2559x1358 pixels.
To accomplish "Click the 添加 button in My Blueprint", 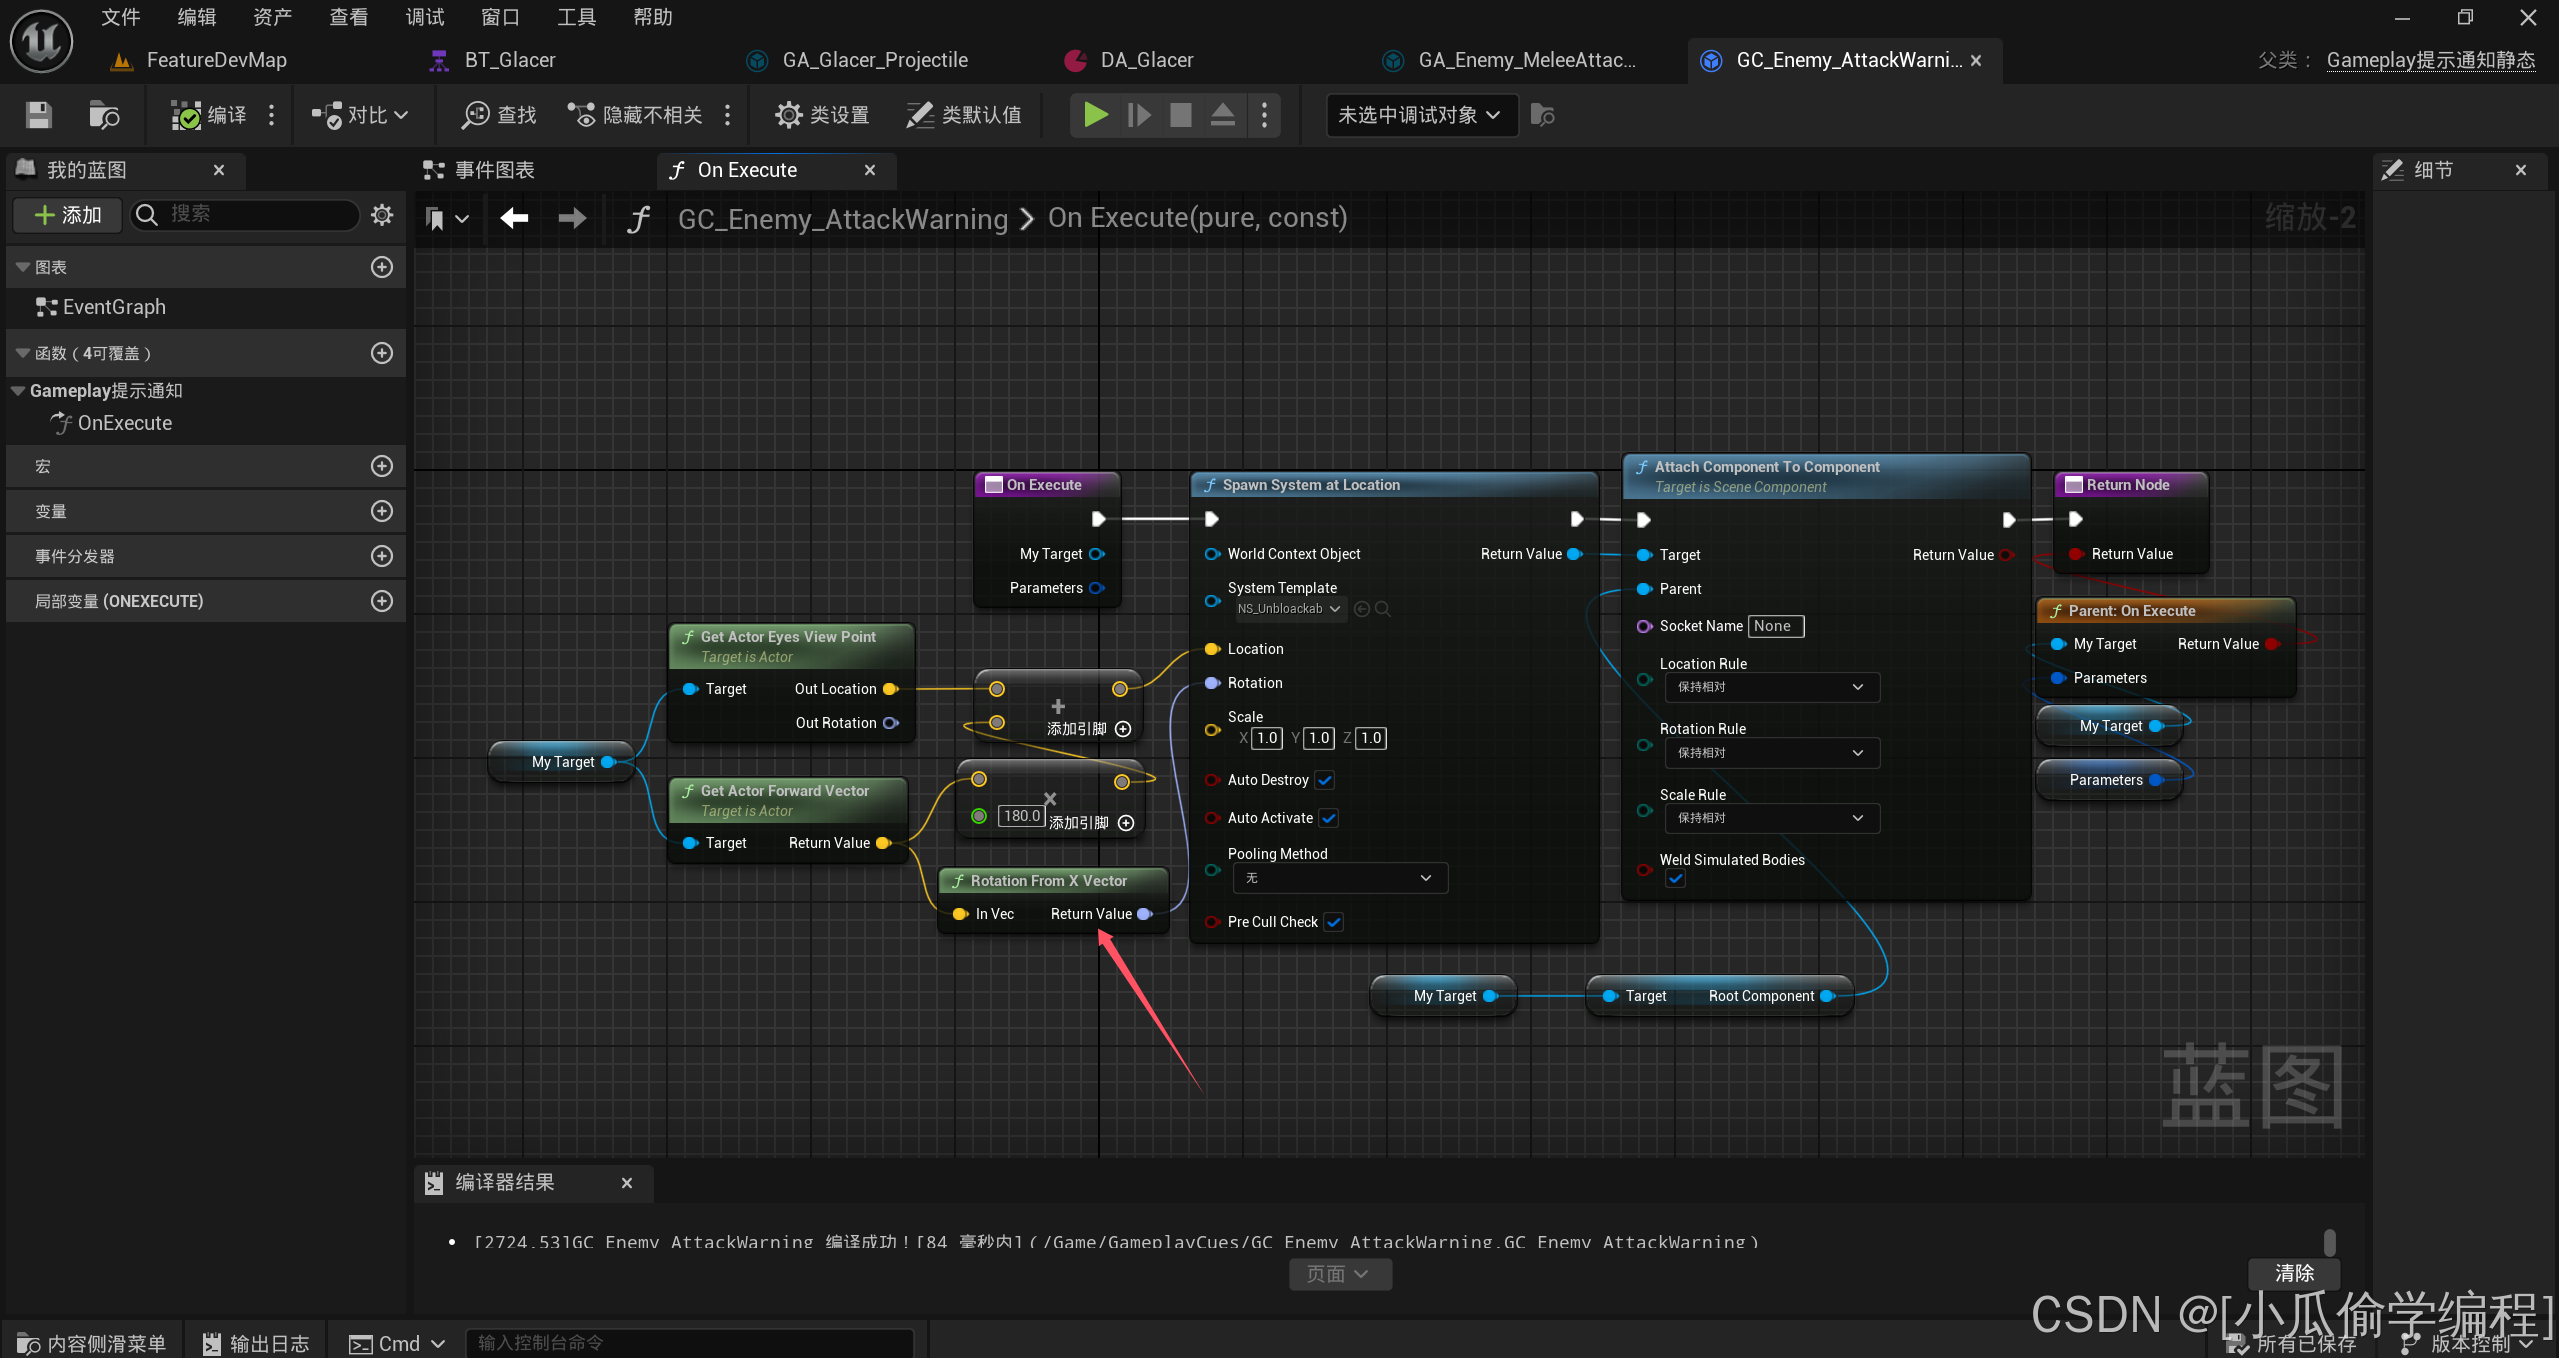I will tap(68, 214).
